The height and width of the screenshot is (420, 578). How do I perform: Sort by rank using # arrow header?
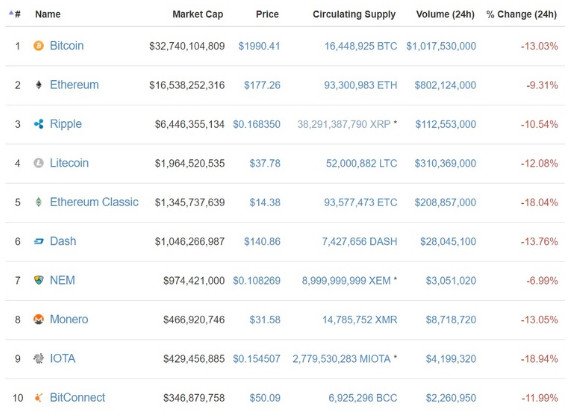point(15,14)
